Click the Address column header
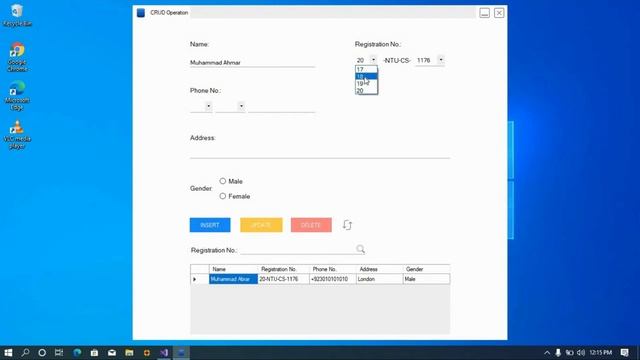 click(379, 269)
